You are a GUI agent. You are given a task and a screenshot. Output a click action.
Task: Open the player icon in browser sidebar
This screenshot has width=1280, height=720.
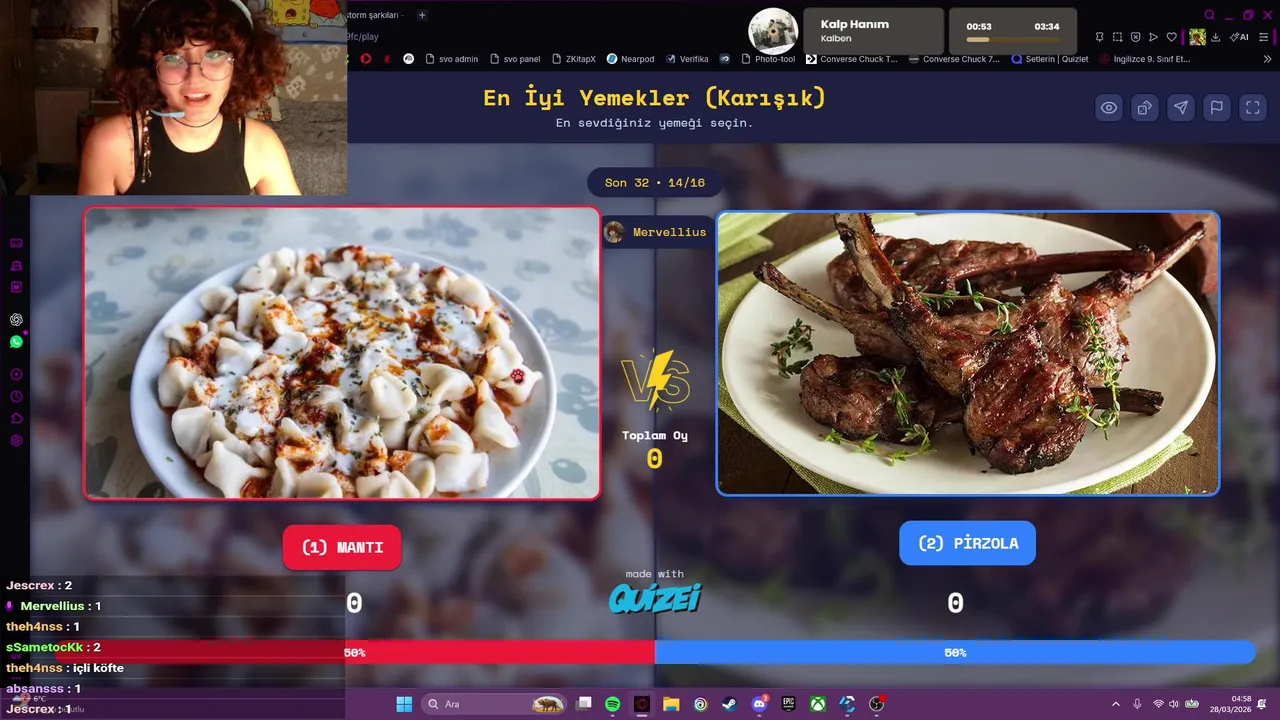pyautogui.click(x=16, y=374)
